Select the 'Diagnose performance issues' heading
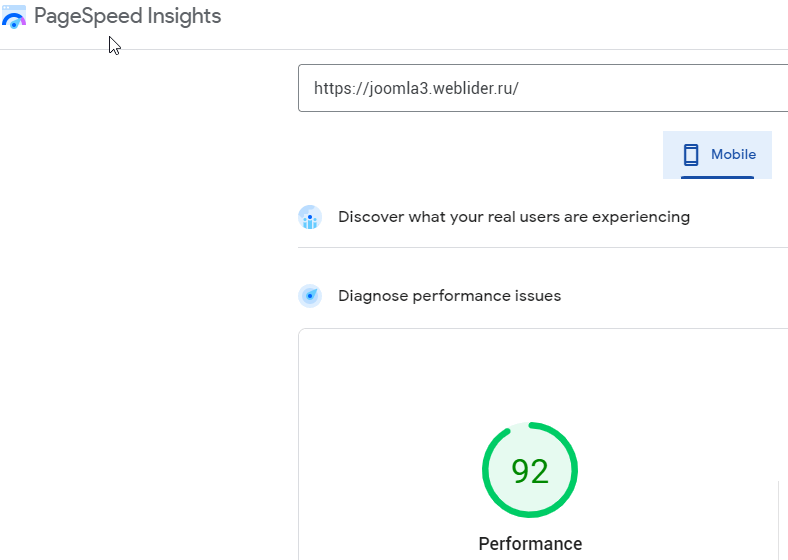 [x=449, y=296]
